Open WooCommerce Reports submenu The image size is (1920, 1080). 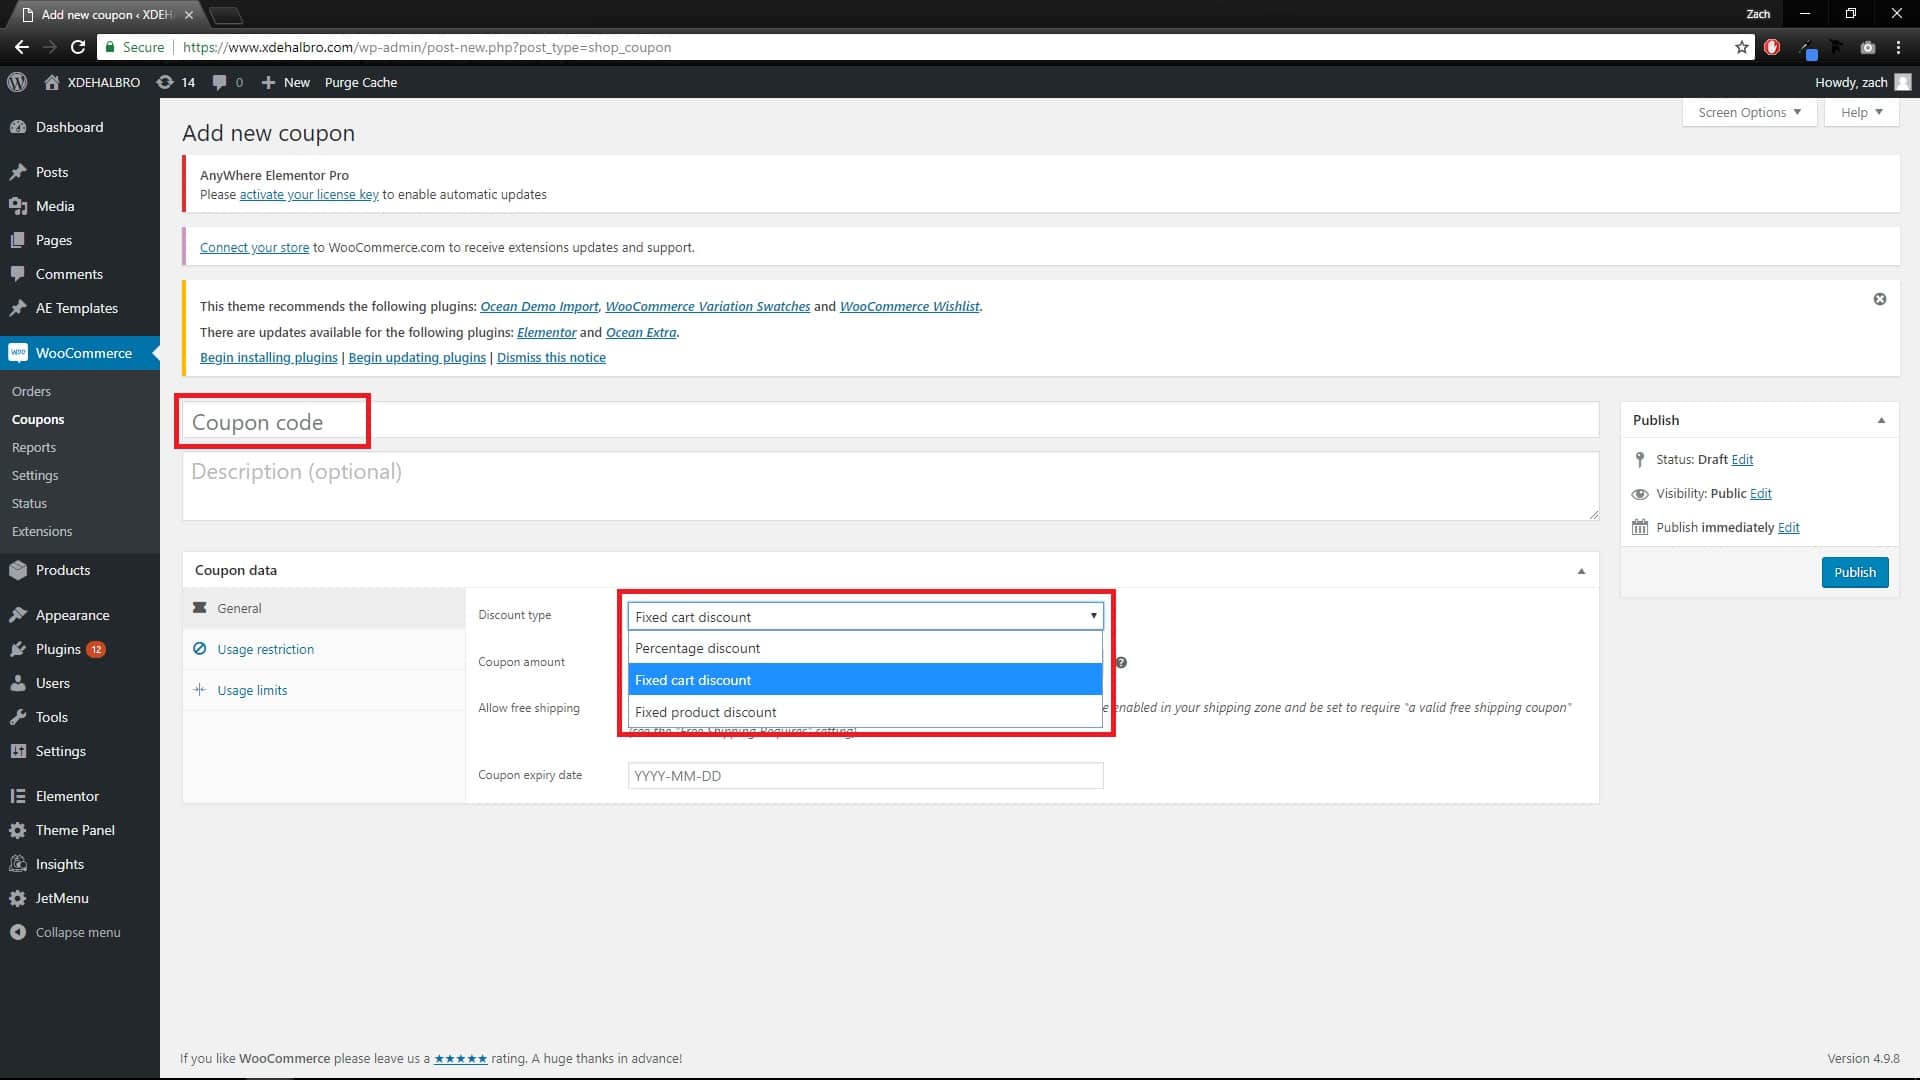(34, 447)
